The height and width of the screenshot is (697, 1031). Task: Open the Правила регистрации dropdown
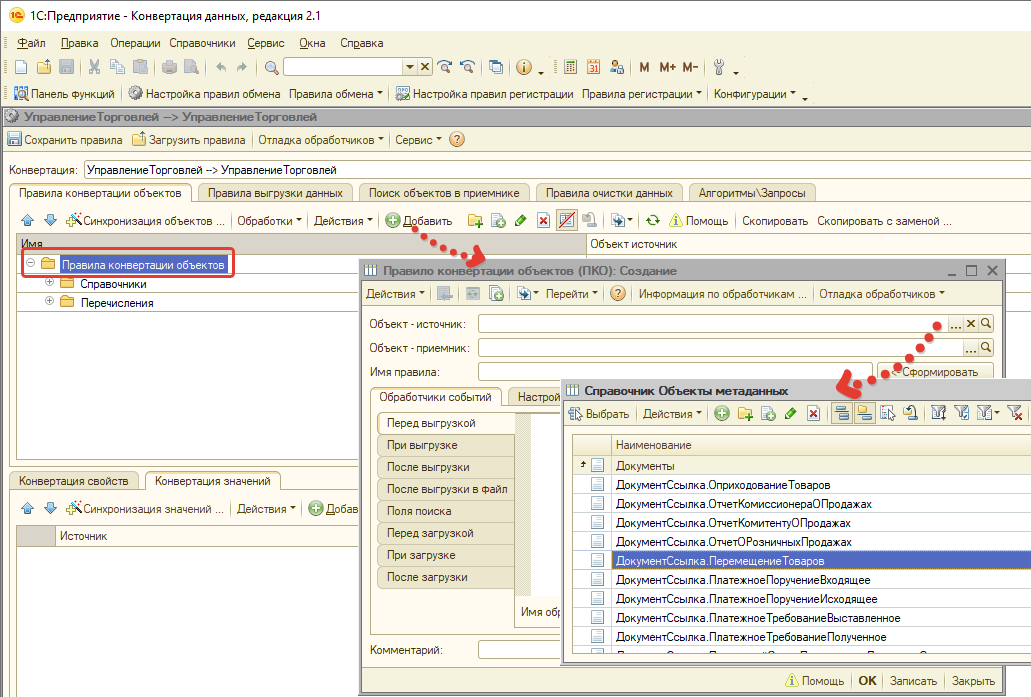pos(642,94)
